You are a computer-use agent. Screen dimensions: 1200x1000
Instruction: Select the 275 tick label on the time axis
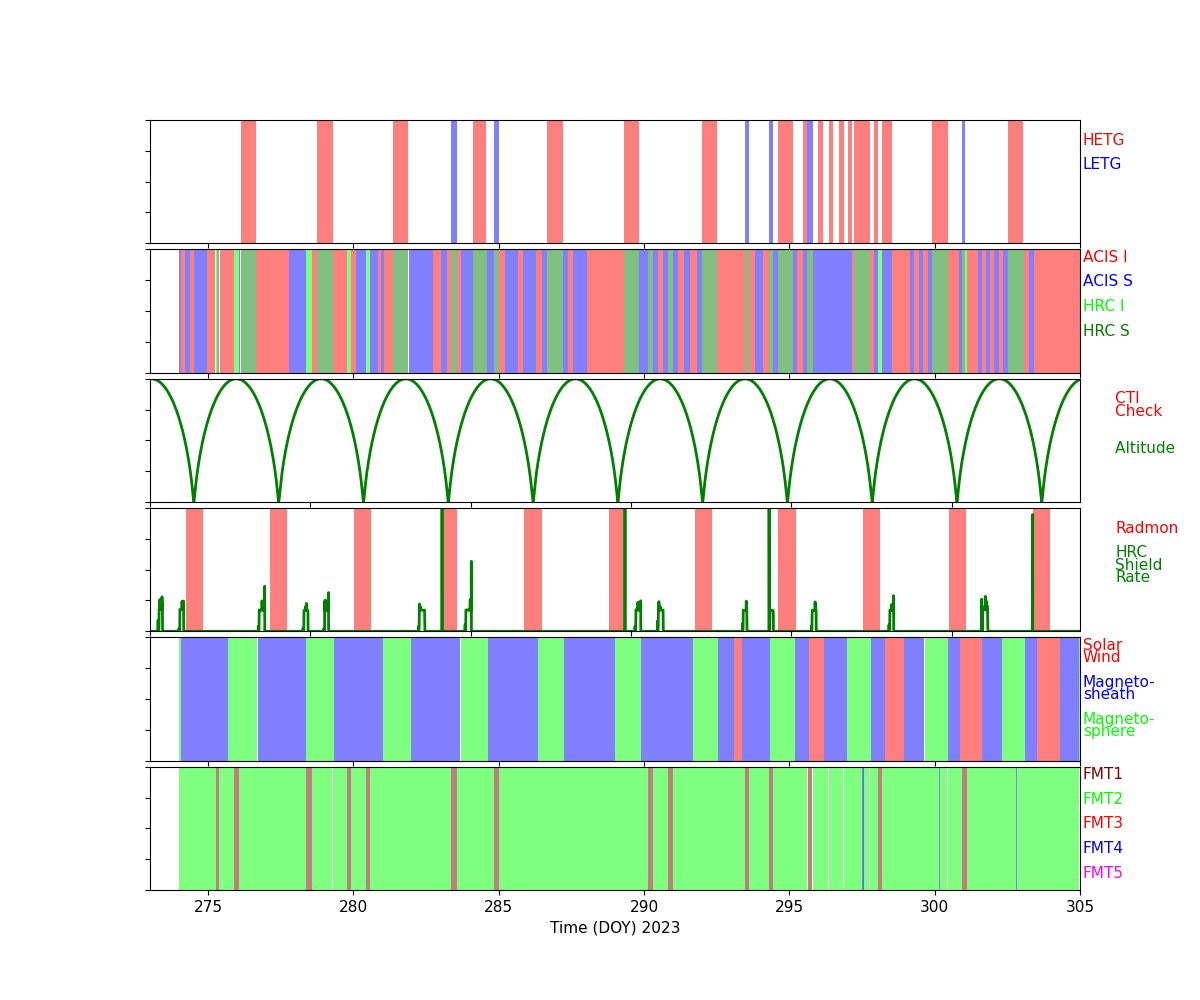(x=208, y=908)
